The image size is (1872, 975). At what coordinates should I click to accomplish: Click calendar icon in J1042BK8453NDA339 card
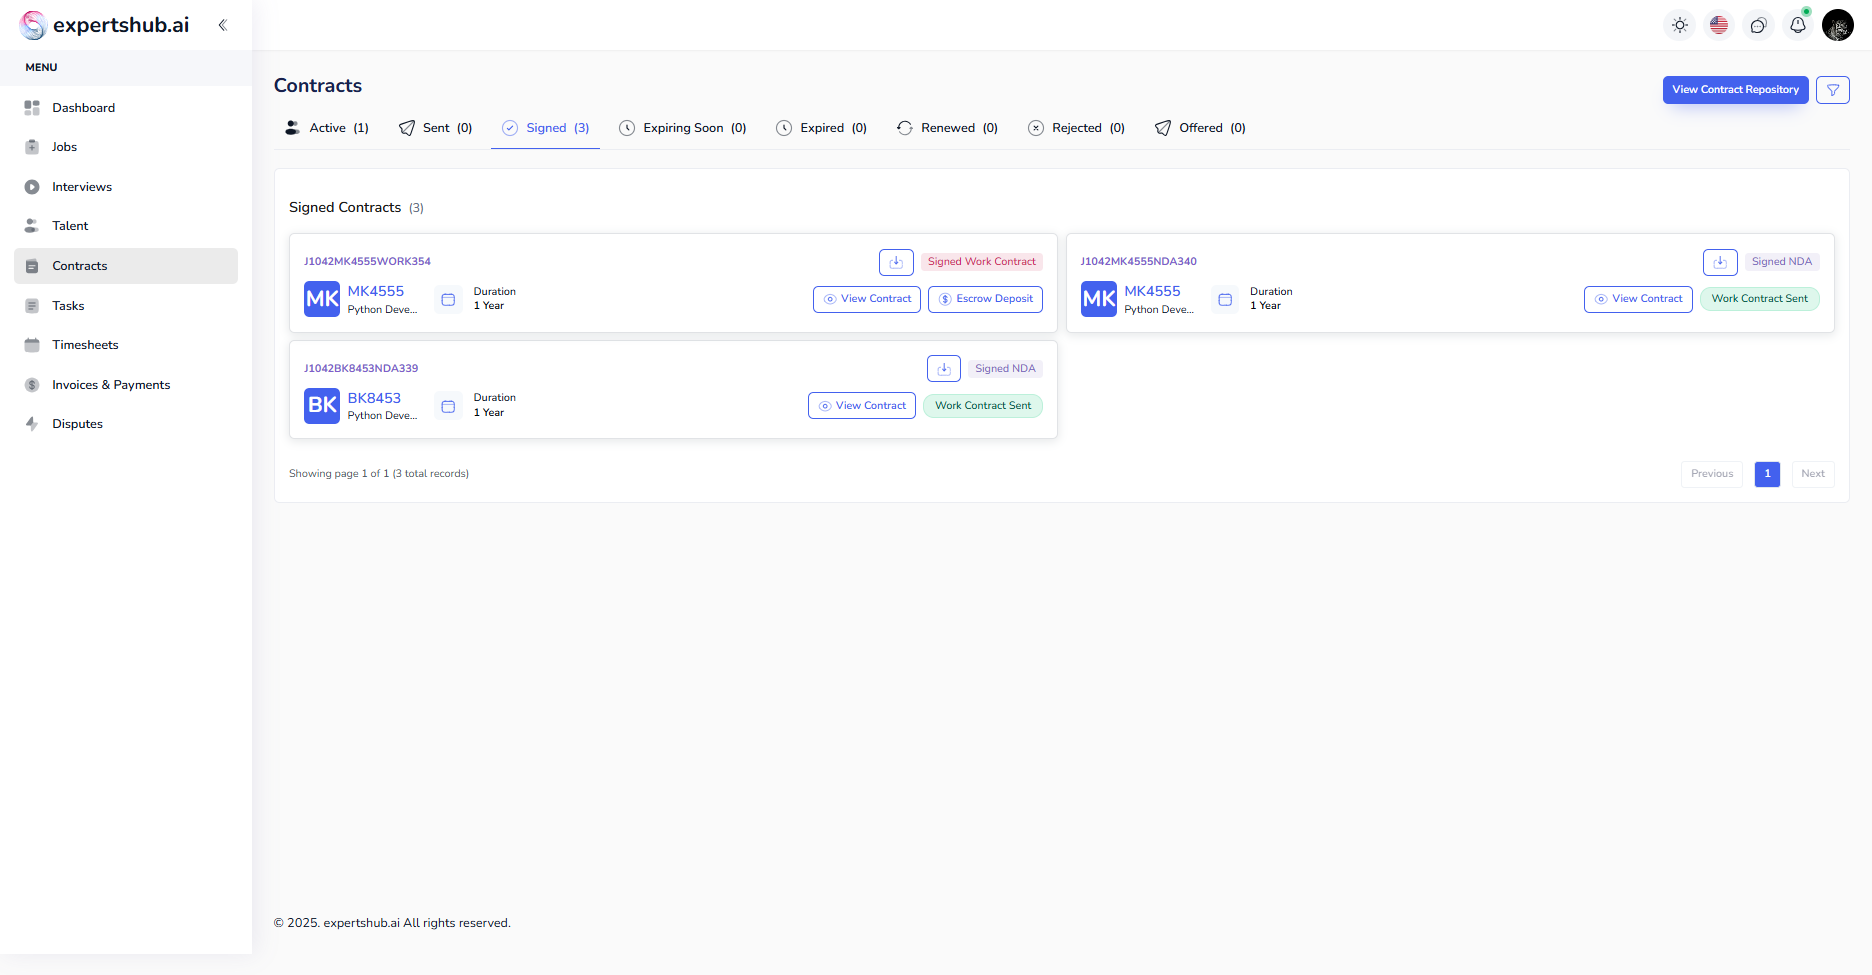(x=448, y=406)
